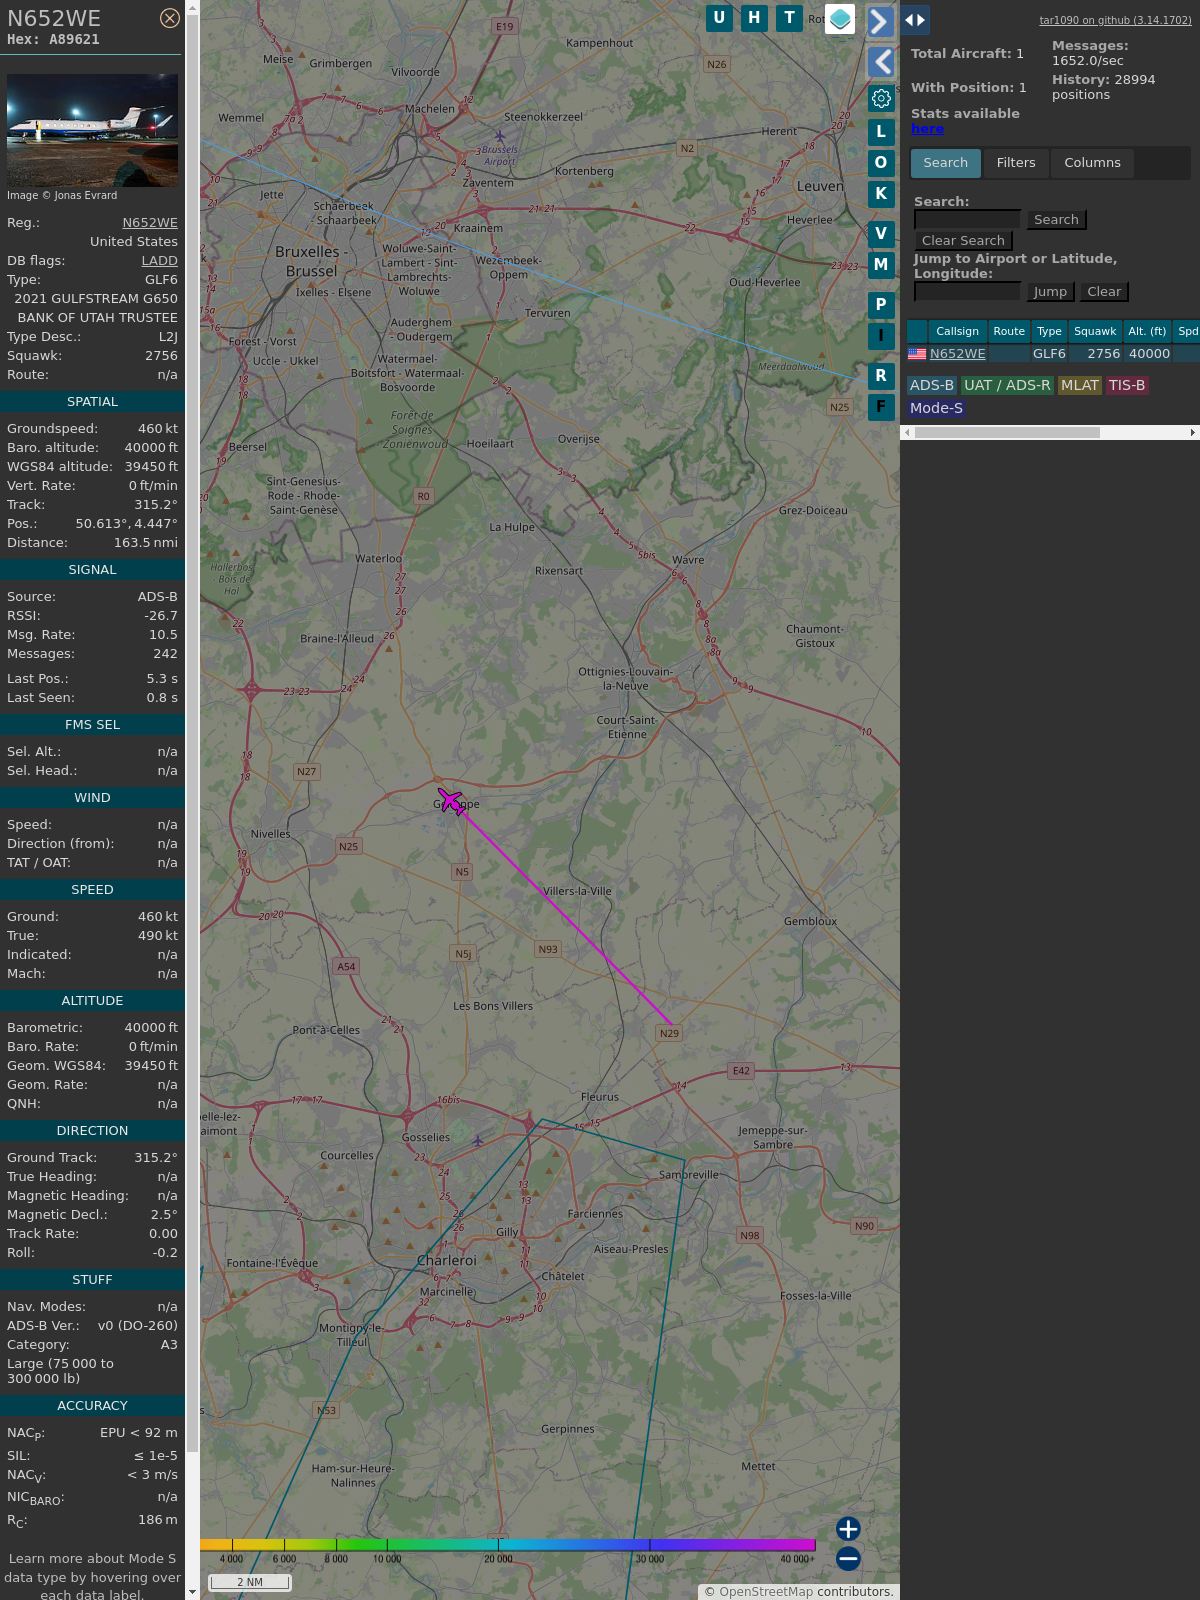Click right arrow of table scrollbar
This screenshot has width=1200, height=1600.
click(x=1192, y=433)
